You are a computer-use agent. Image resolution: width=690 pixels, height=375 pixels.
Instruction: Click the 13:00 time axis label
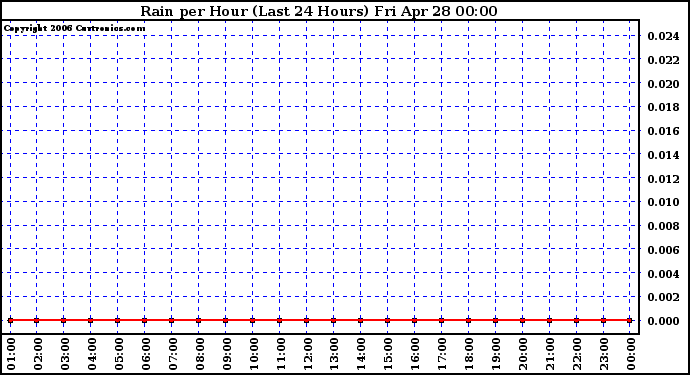(x=334, y=354)
